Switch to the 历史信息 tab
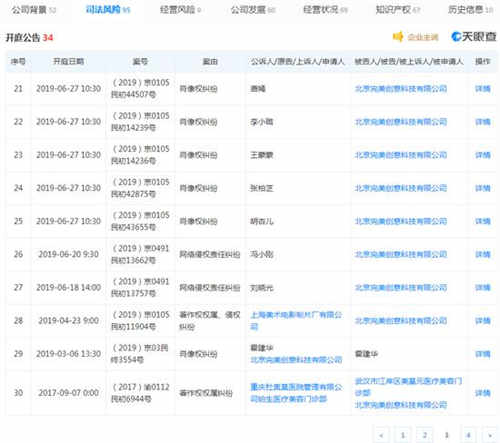500x443 pixels. [470, 10]
